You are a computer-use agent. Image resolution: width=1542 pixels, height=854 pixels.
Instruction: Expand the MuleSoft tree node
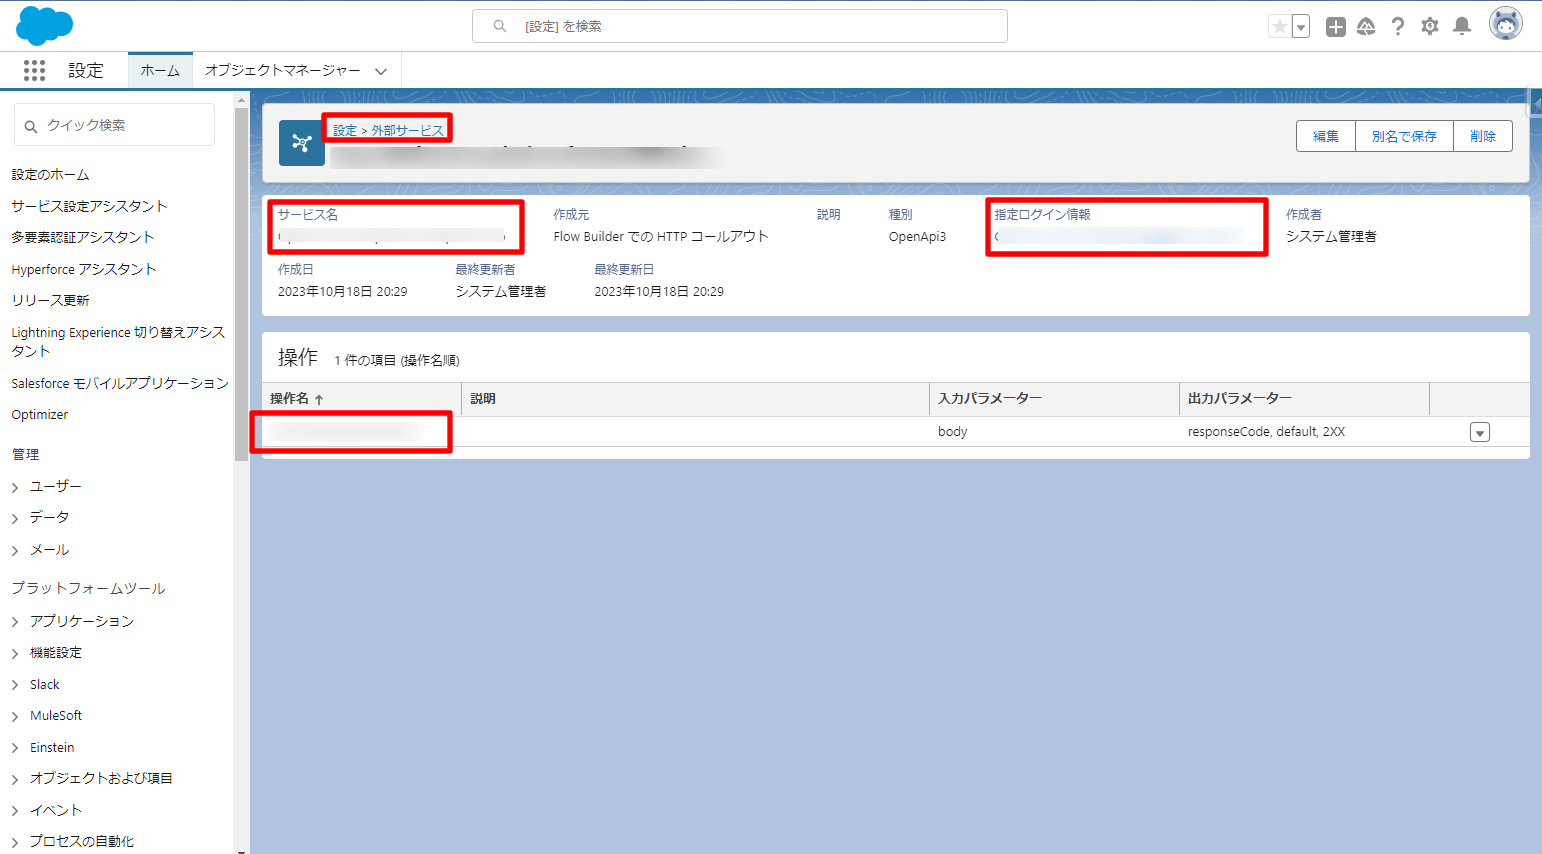click(x=15, y=716)
